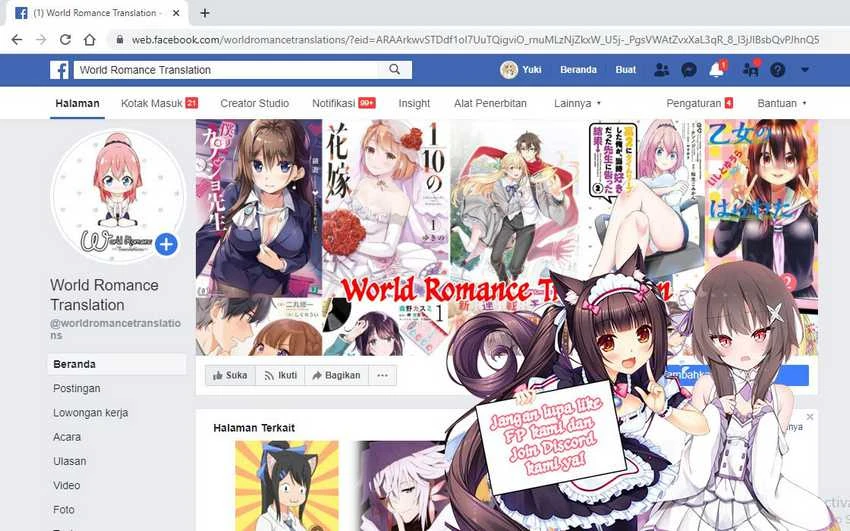Open the Insight tab
The image size is (850, 531).
click(x=414, y=103)
